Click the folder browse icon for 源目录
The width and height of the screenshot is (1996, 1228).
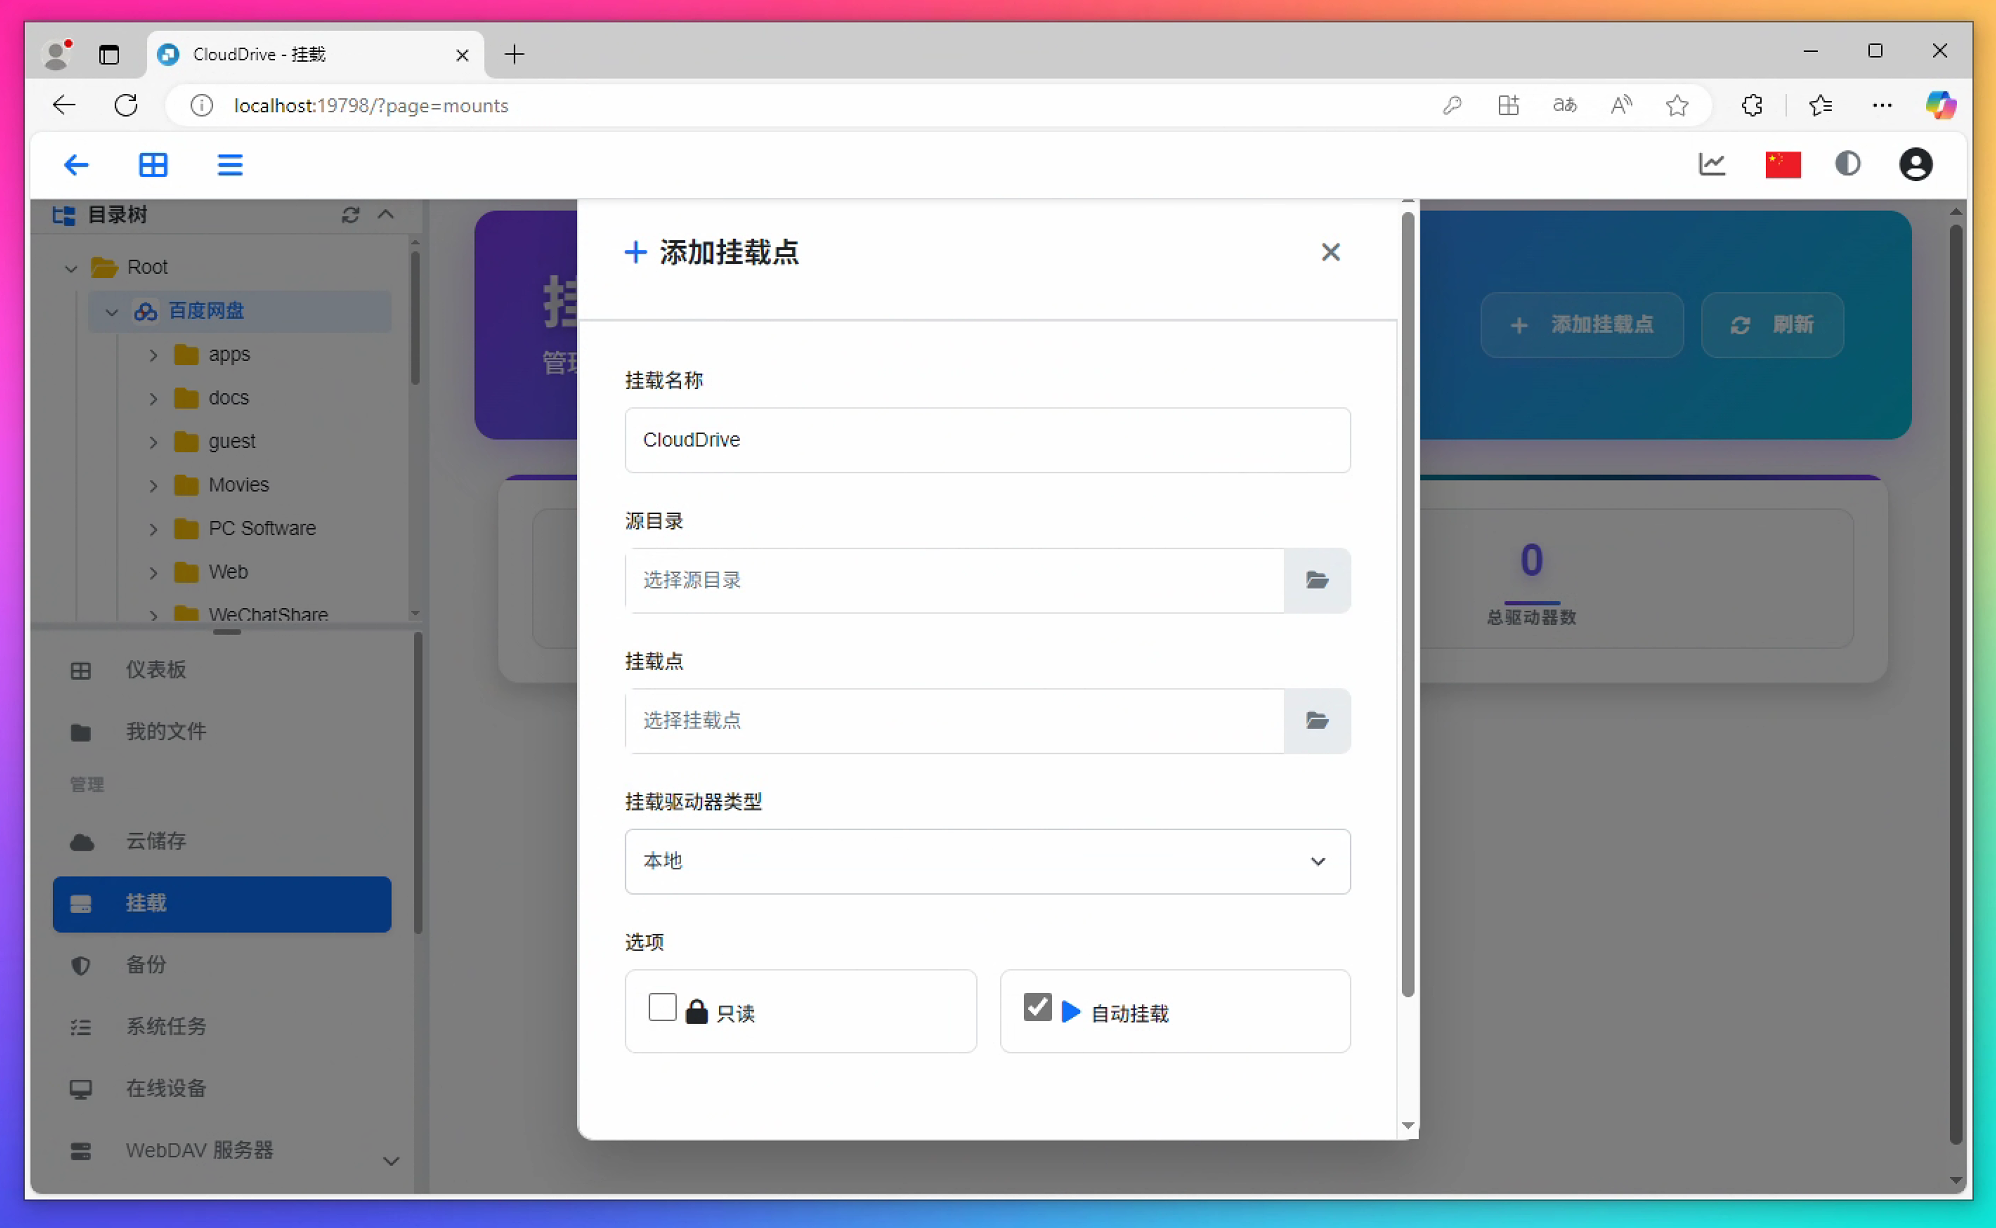coord(1317,580)
